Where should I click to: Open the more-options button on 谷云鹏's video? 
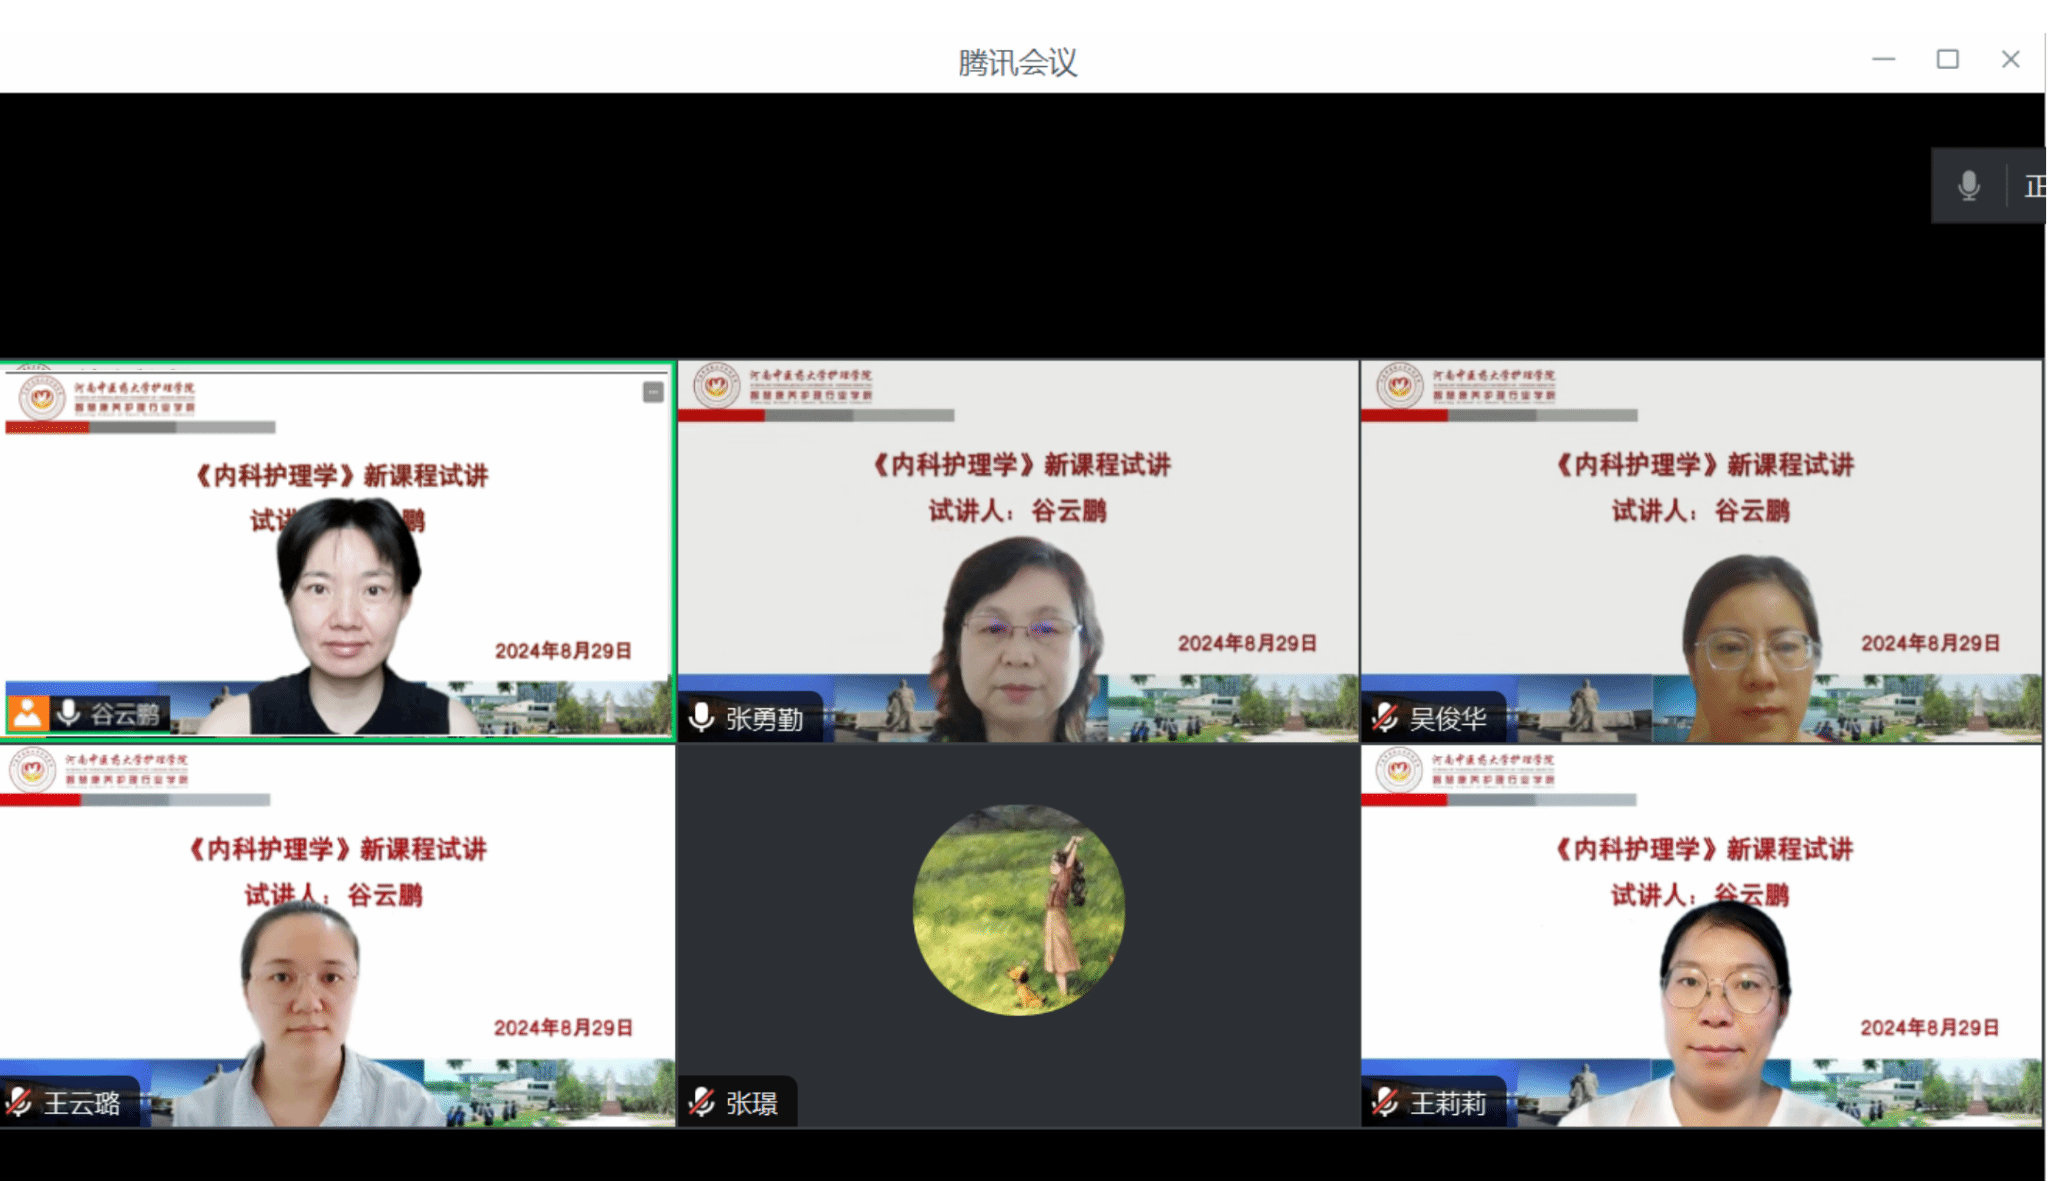pyautogui.click(x=653, y=392)
